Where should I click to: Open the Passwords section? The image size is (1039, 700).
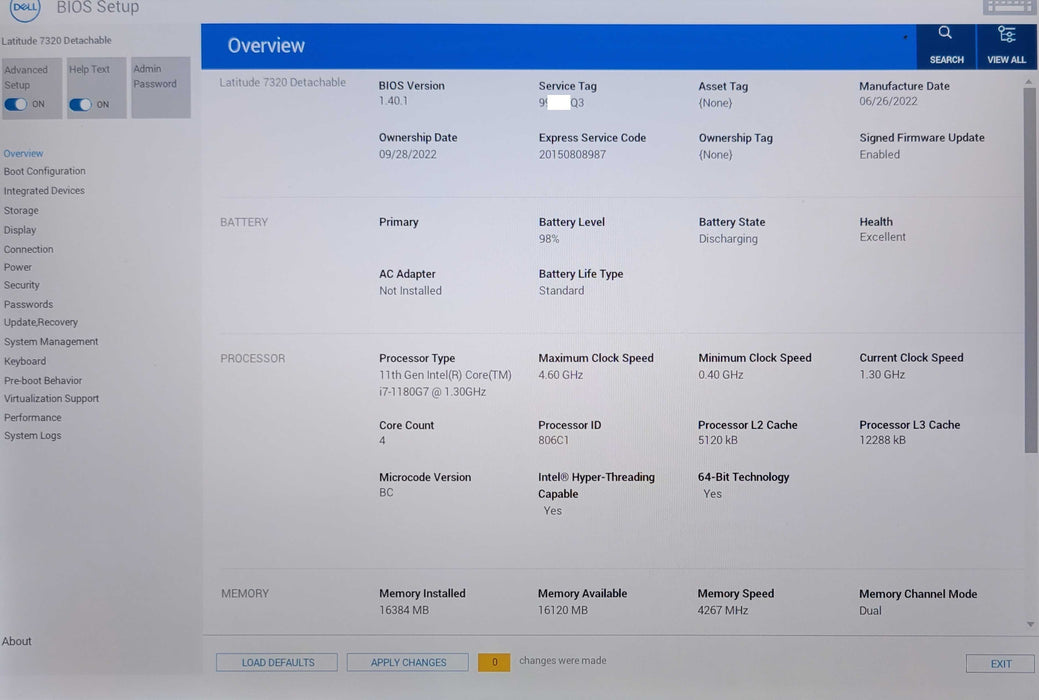(x=28, y=304)
